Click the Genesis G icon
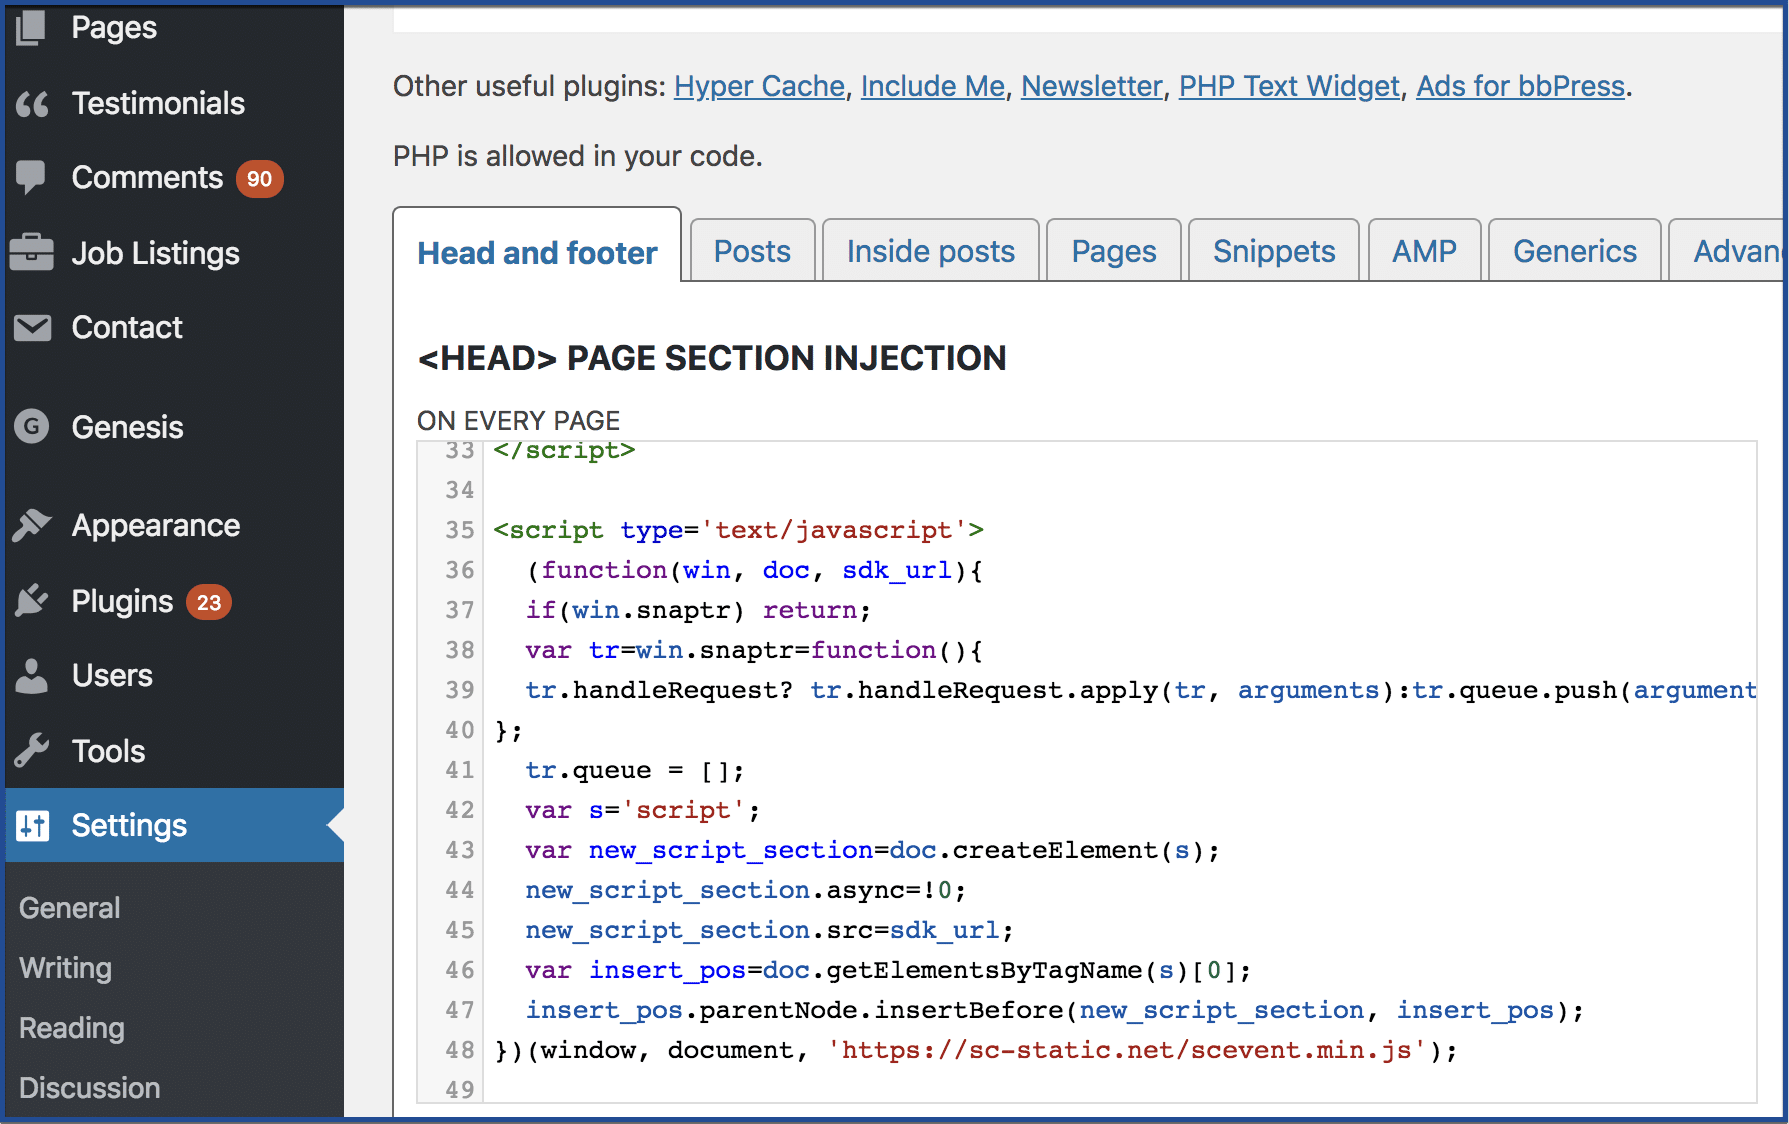Screen dimensions: 1789x1124 click(x=32, y=427)
